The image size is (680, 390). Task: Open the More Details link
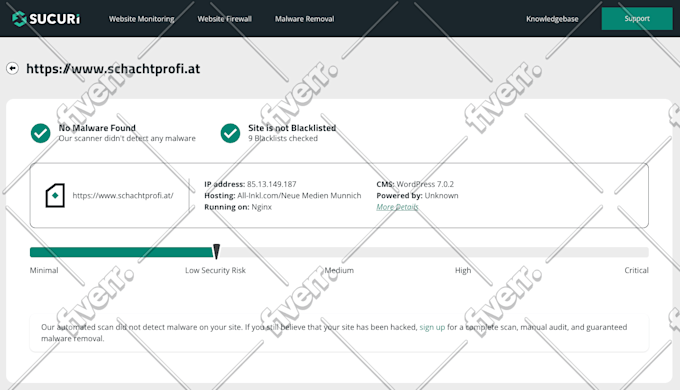[397, 207]
